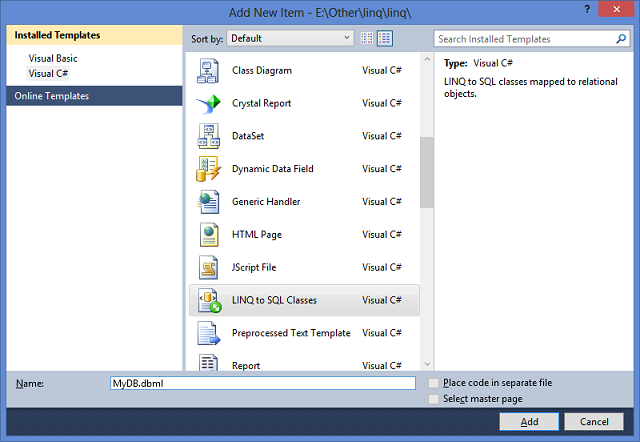
Task: Click the Class Diagram label
Action: pos(262,71)
